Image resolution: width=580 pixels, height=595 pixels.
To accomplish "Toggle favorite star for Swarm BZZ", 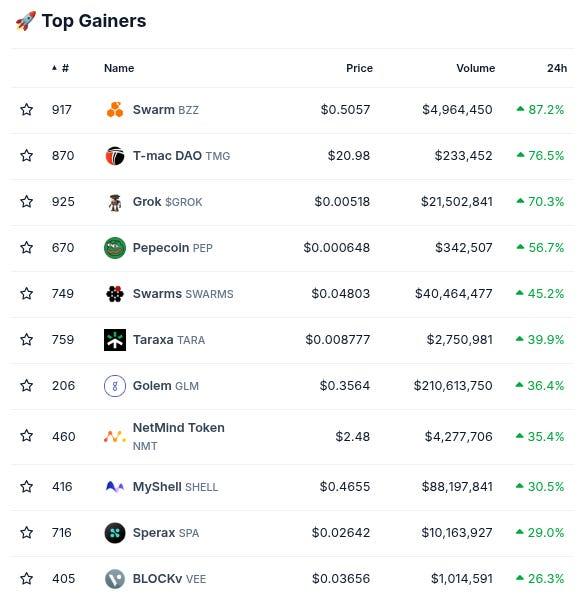I will (27, 110).
